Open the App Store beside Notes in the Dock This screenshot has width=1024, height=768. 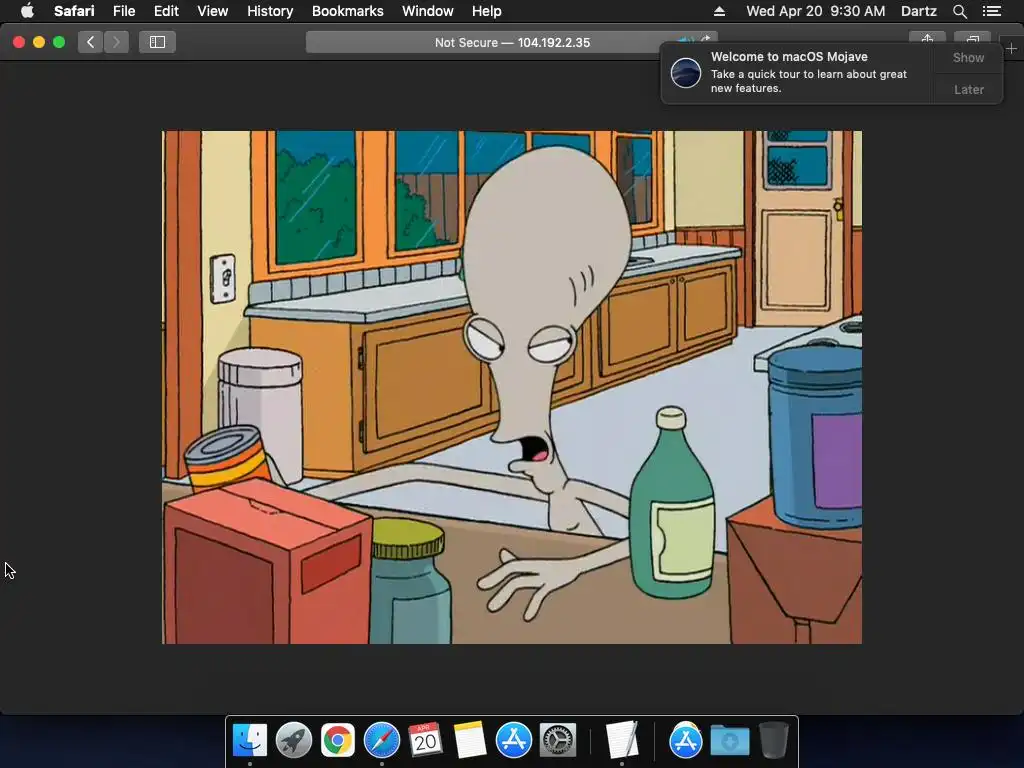point(513,740)
